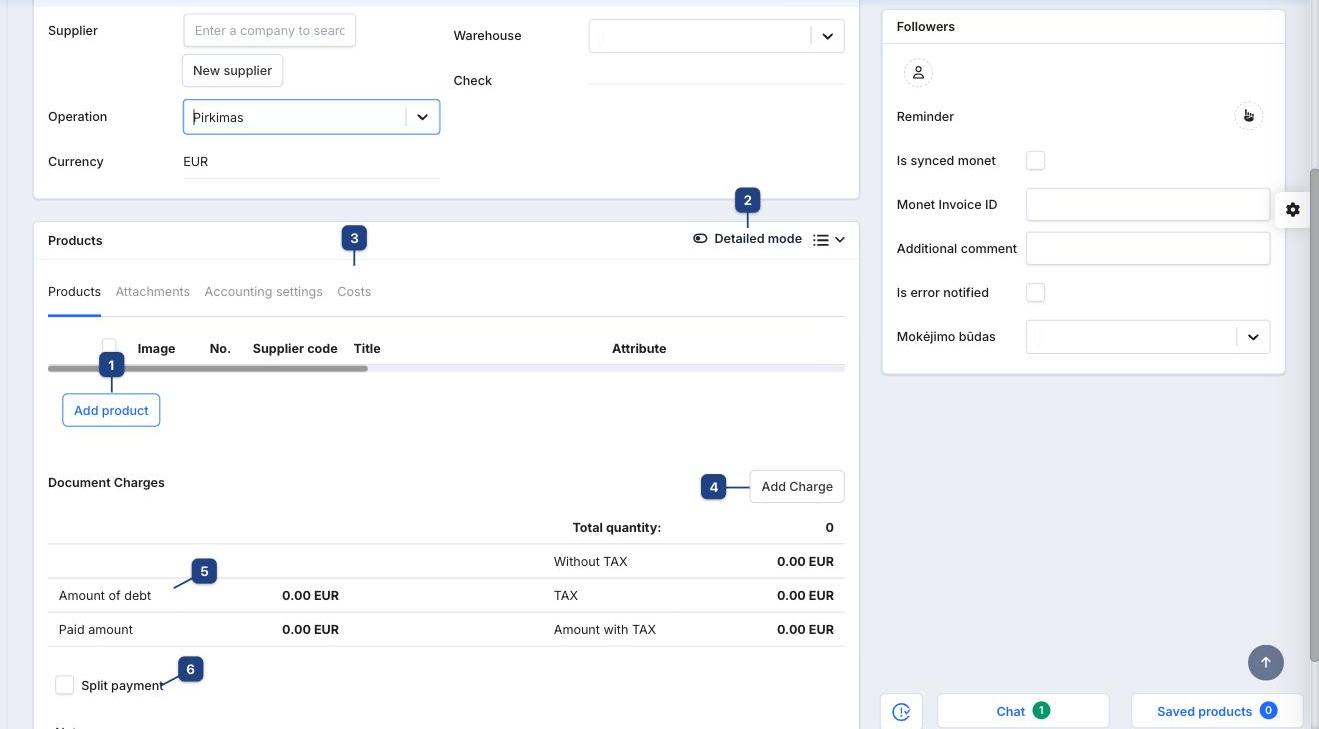Click the products table horizontal scrollbar
The height and width of the screenshot is (729, 1319).
(x=208, y=369)
